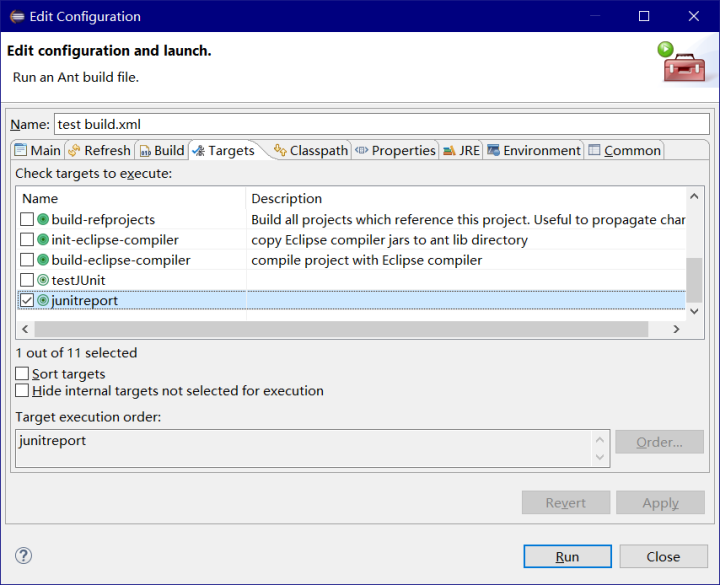Click the Name column header
This screenshot has width=720, height=585.
click(131, 198)
